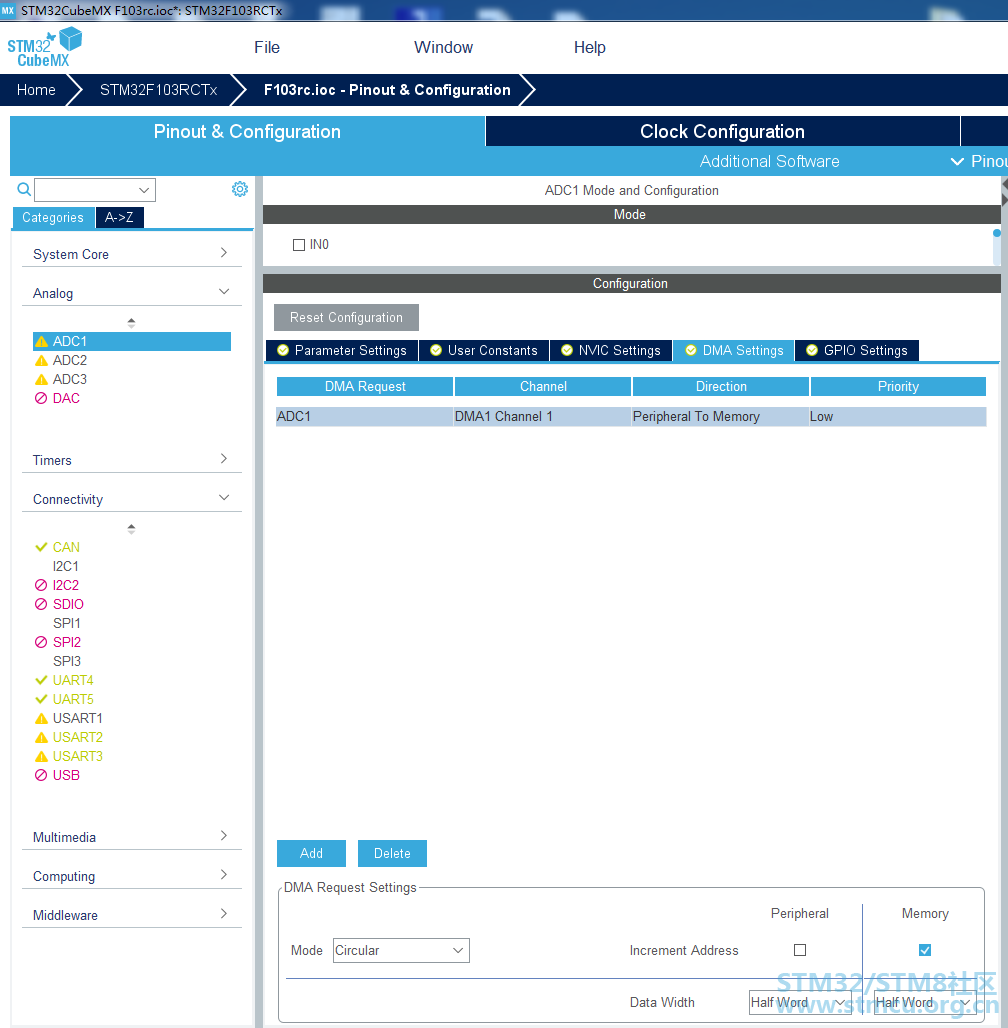The image size is (1008, 1028).
Task: Click the STM32CubeMX logo icon
Action: pos(45,47)
